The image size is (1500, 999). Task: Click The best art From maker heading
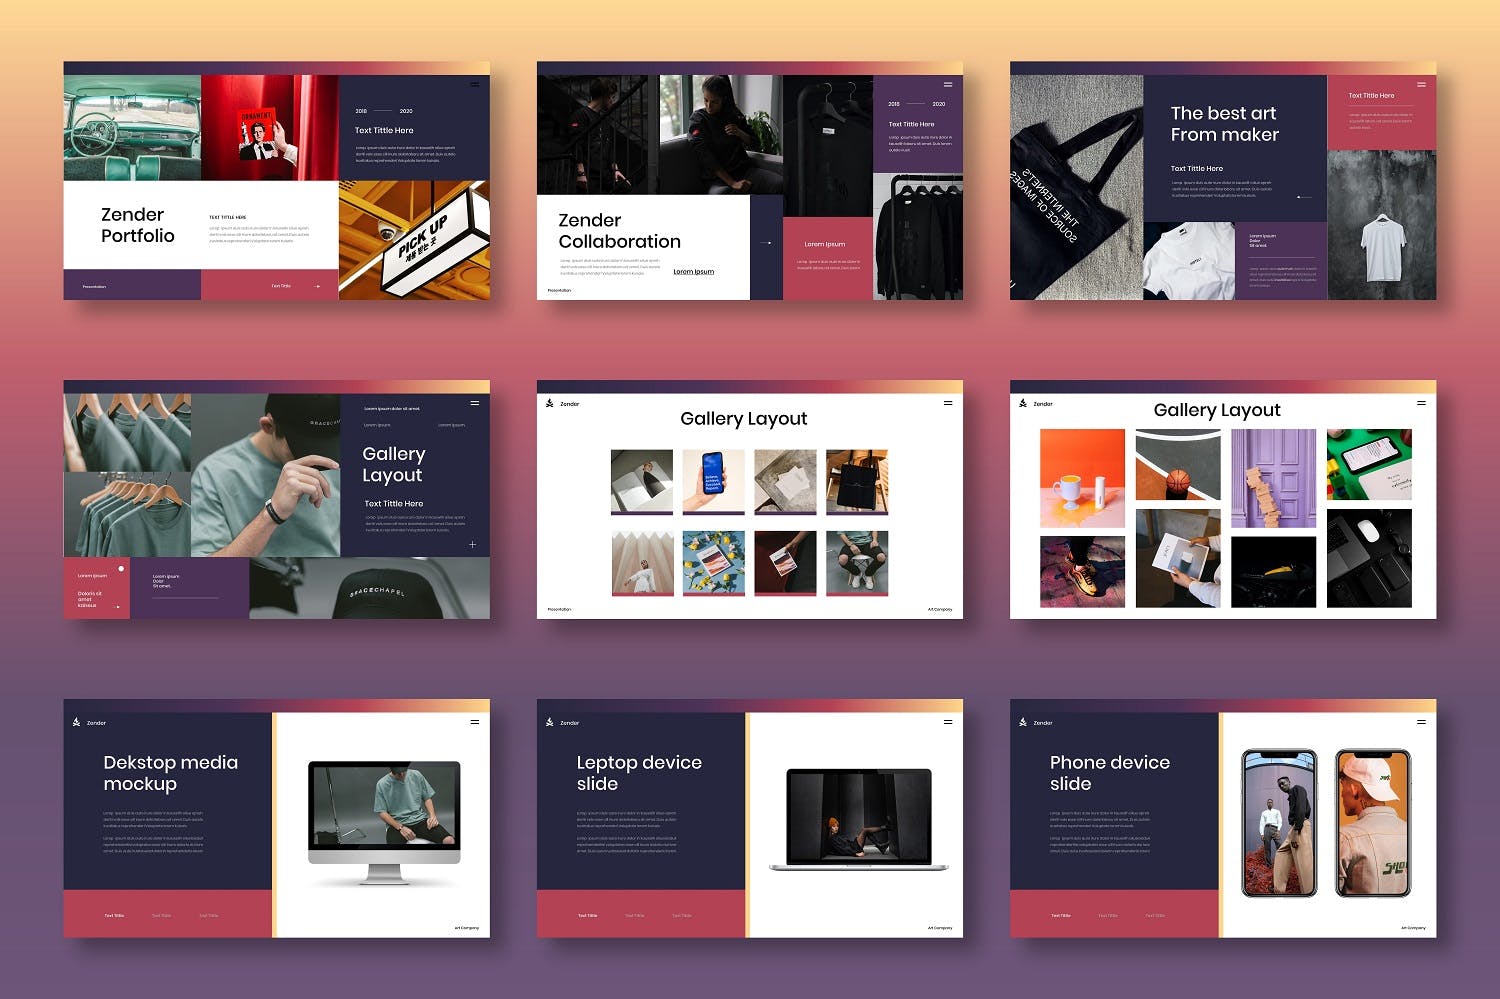point(1224,124)
